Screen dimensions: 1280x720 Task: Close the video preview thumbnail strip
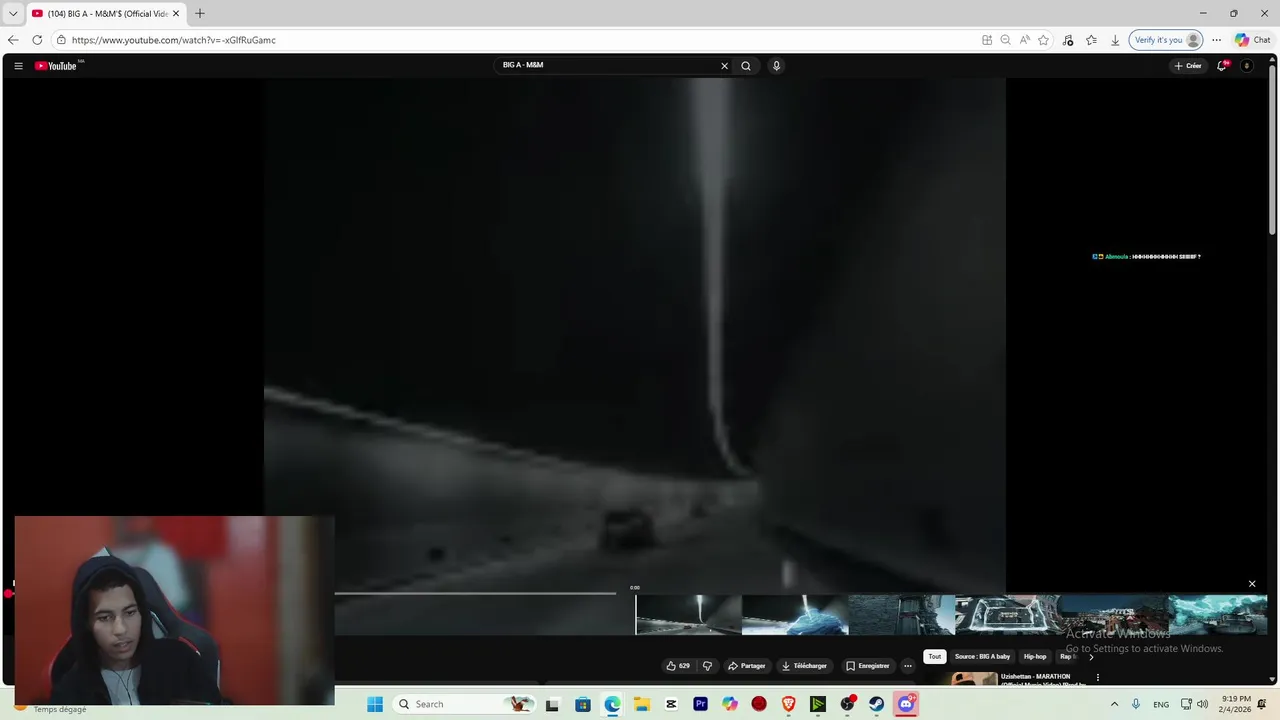1252,584
